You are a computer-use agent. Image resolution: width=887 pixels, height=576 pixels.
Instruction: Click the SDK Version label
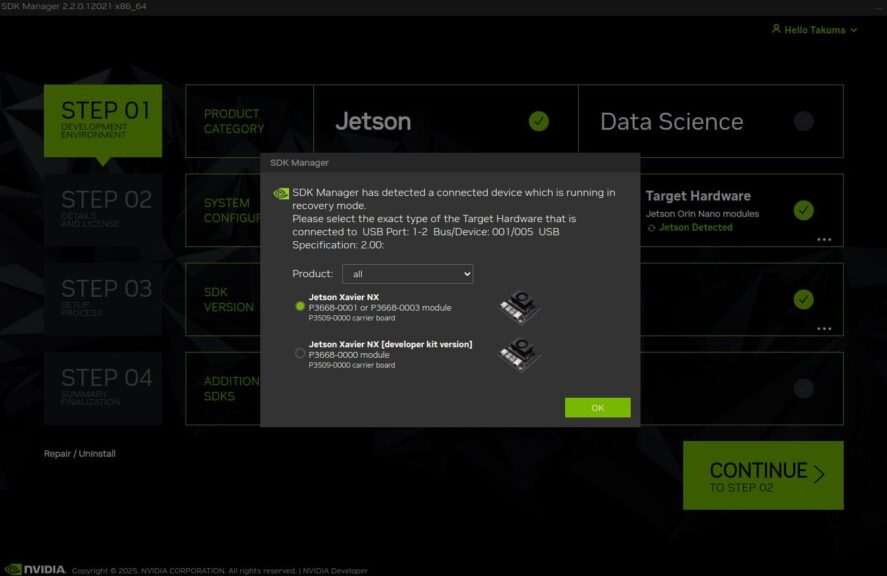229,299
